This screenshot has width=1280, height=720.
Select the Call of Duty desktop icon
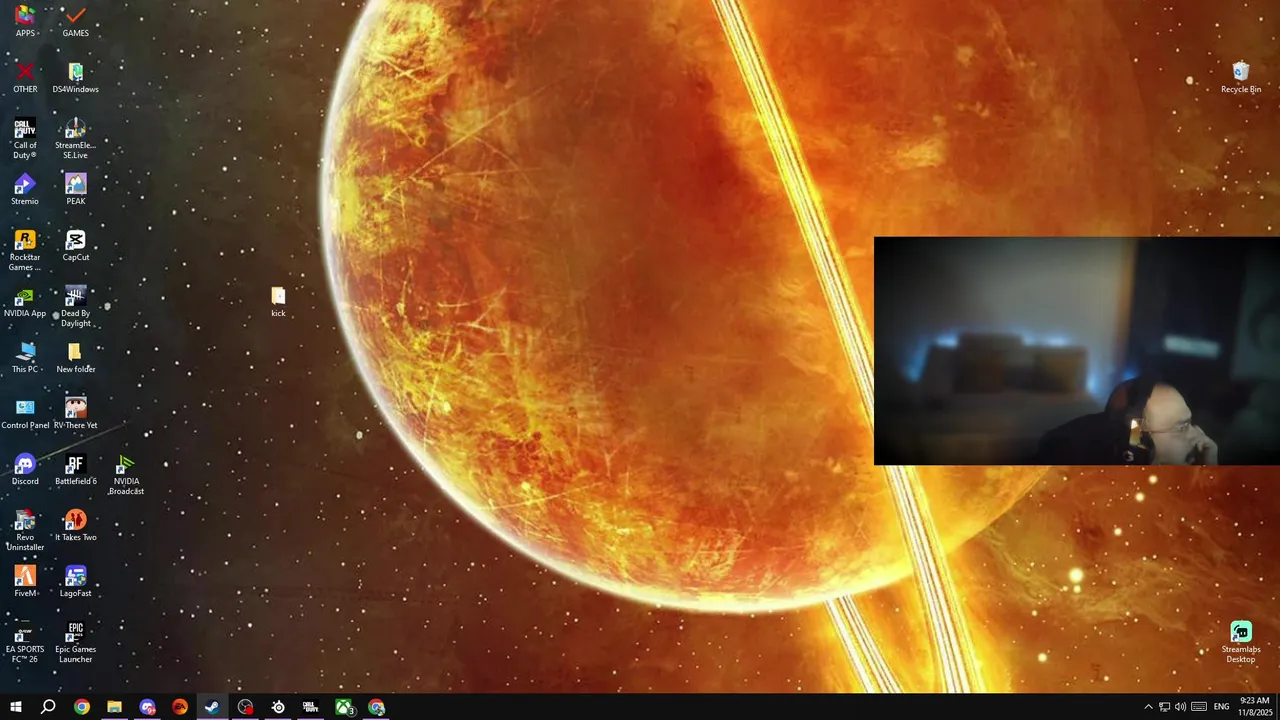click(25, 139)
